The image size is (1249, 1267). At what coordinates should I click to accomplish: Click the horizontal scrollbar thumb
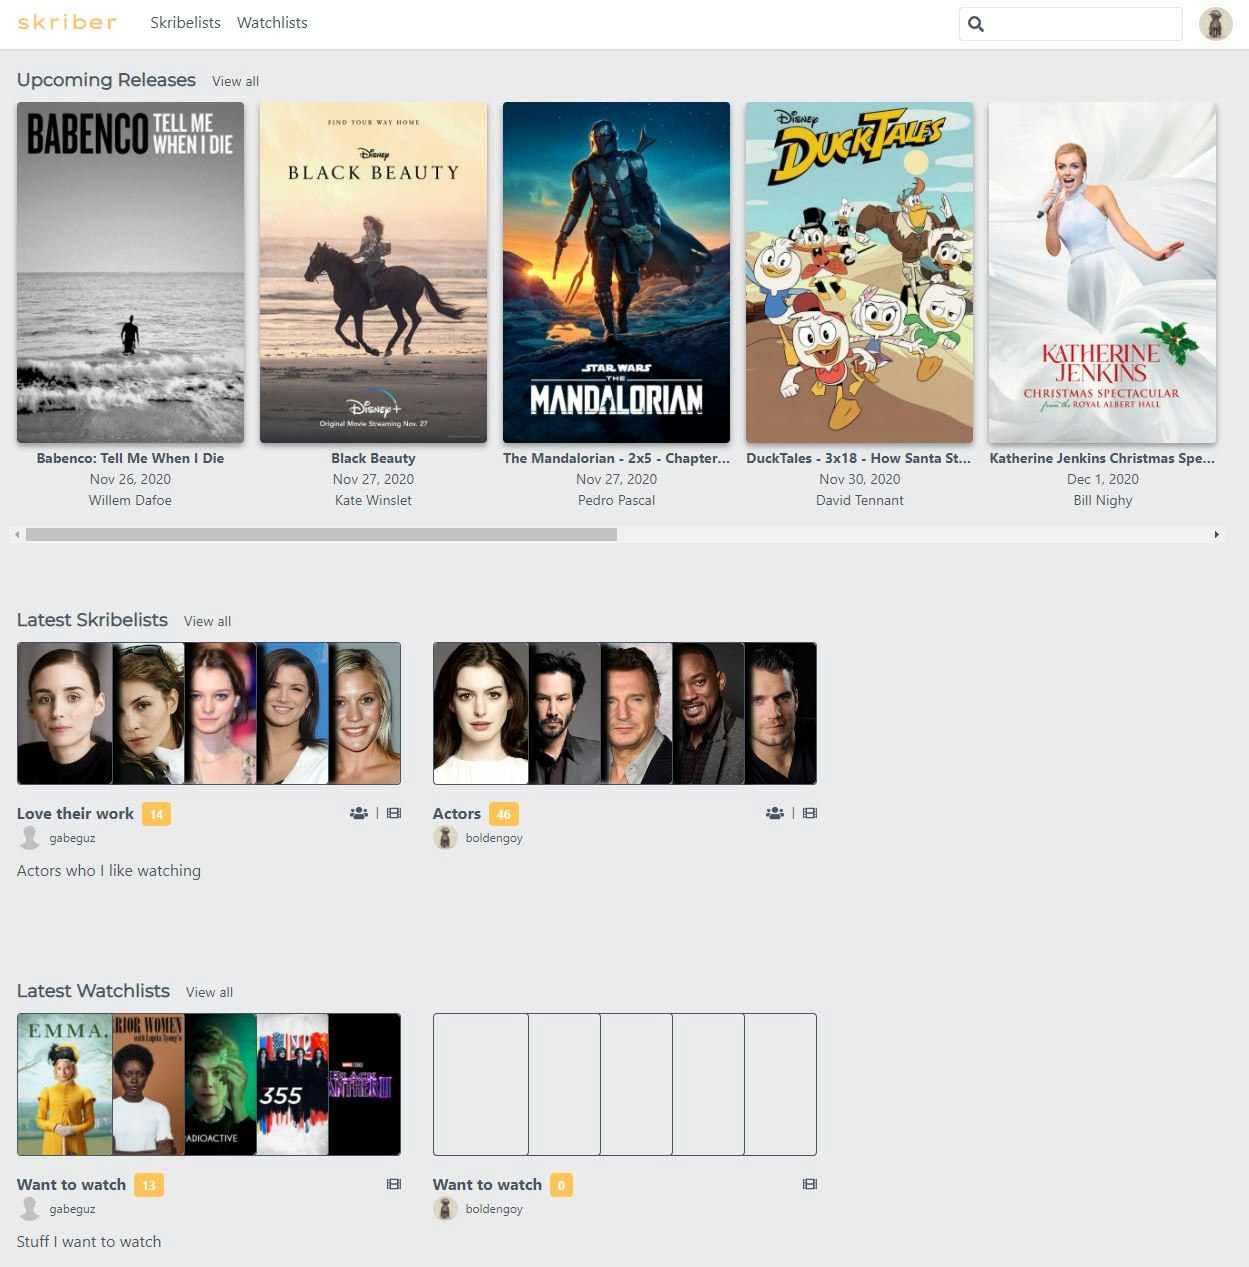(321, 535)
